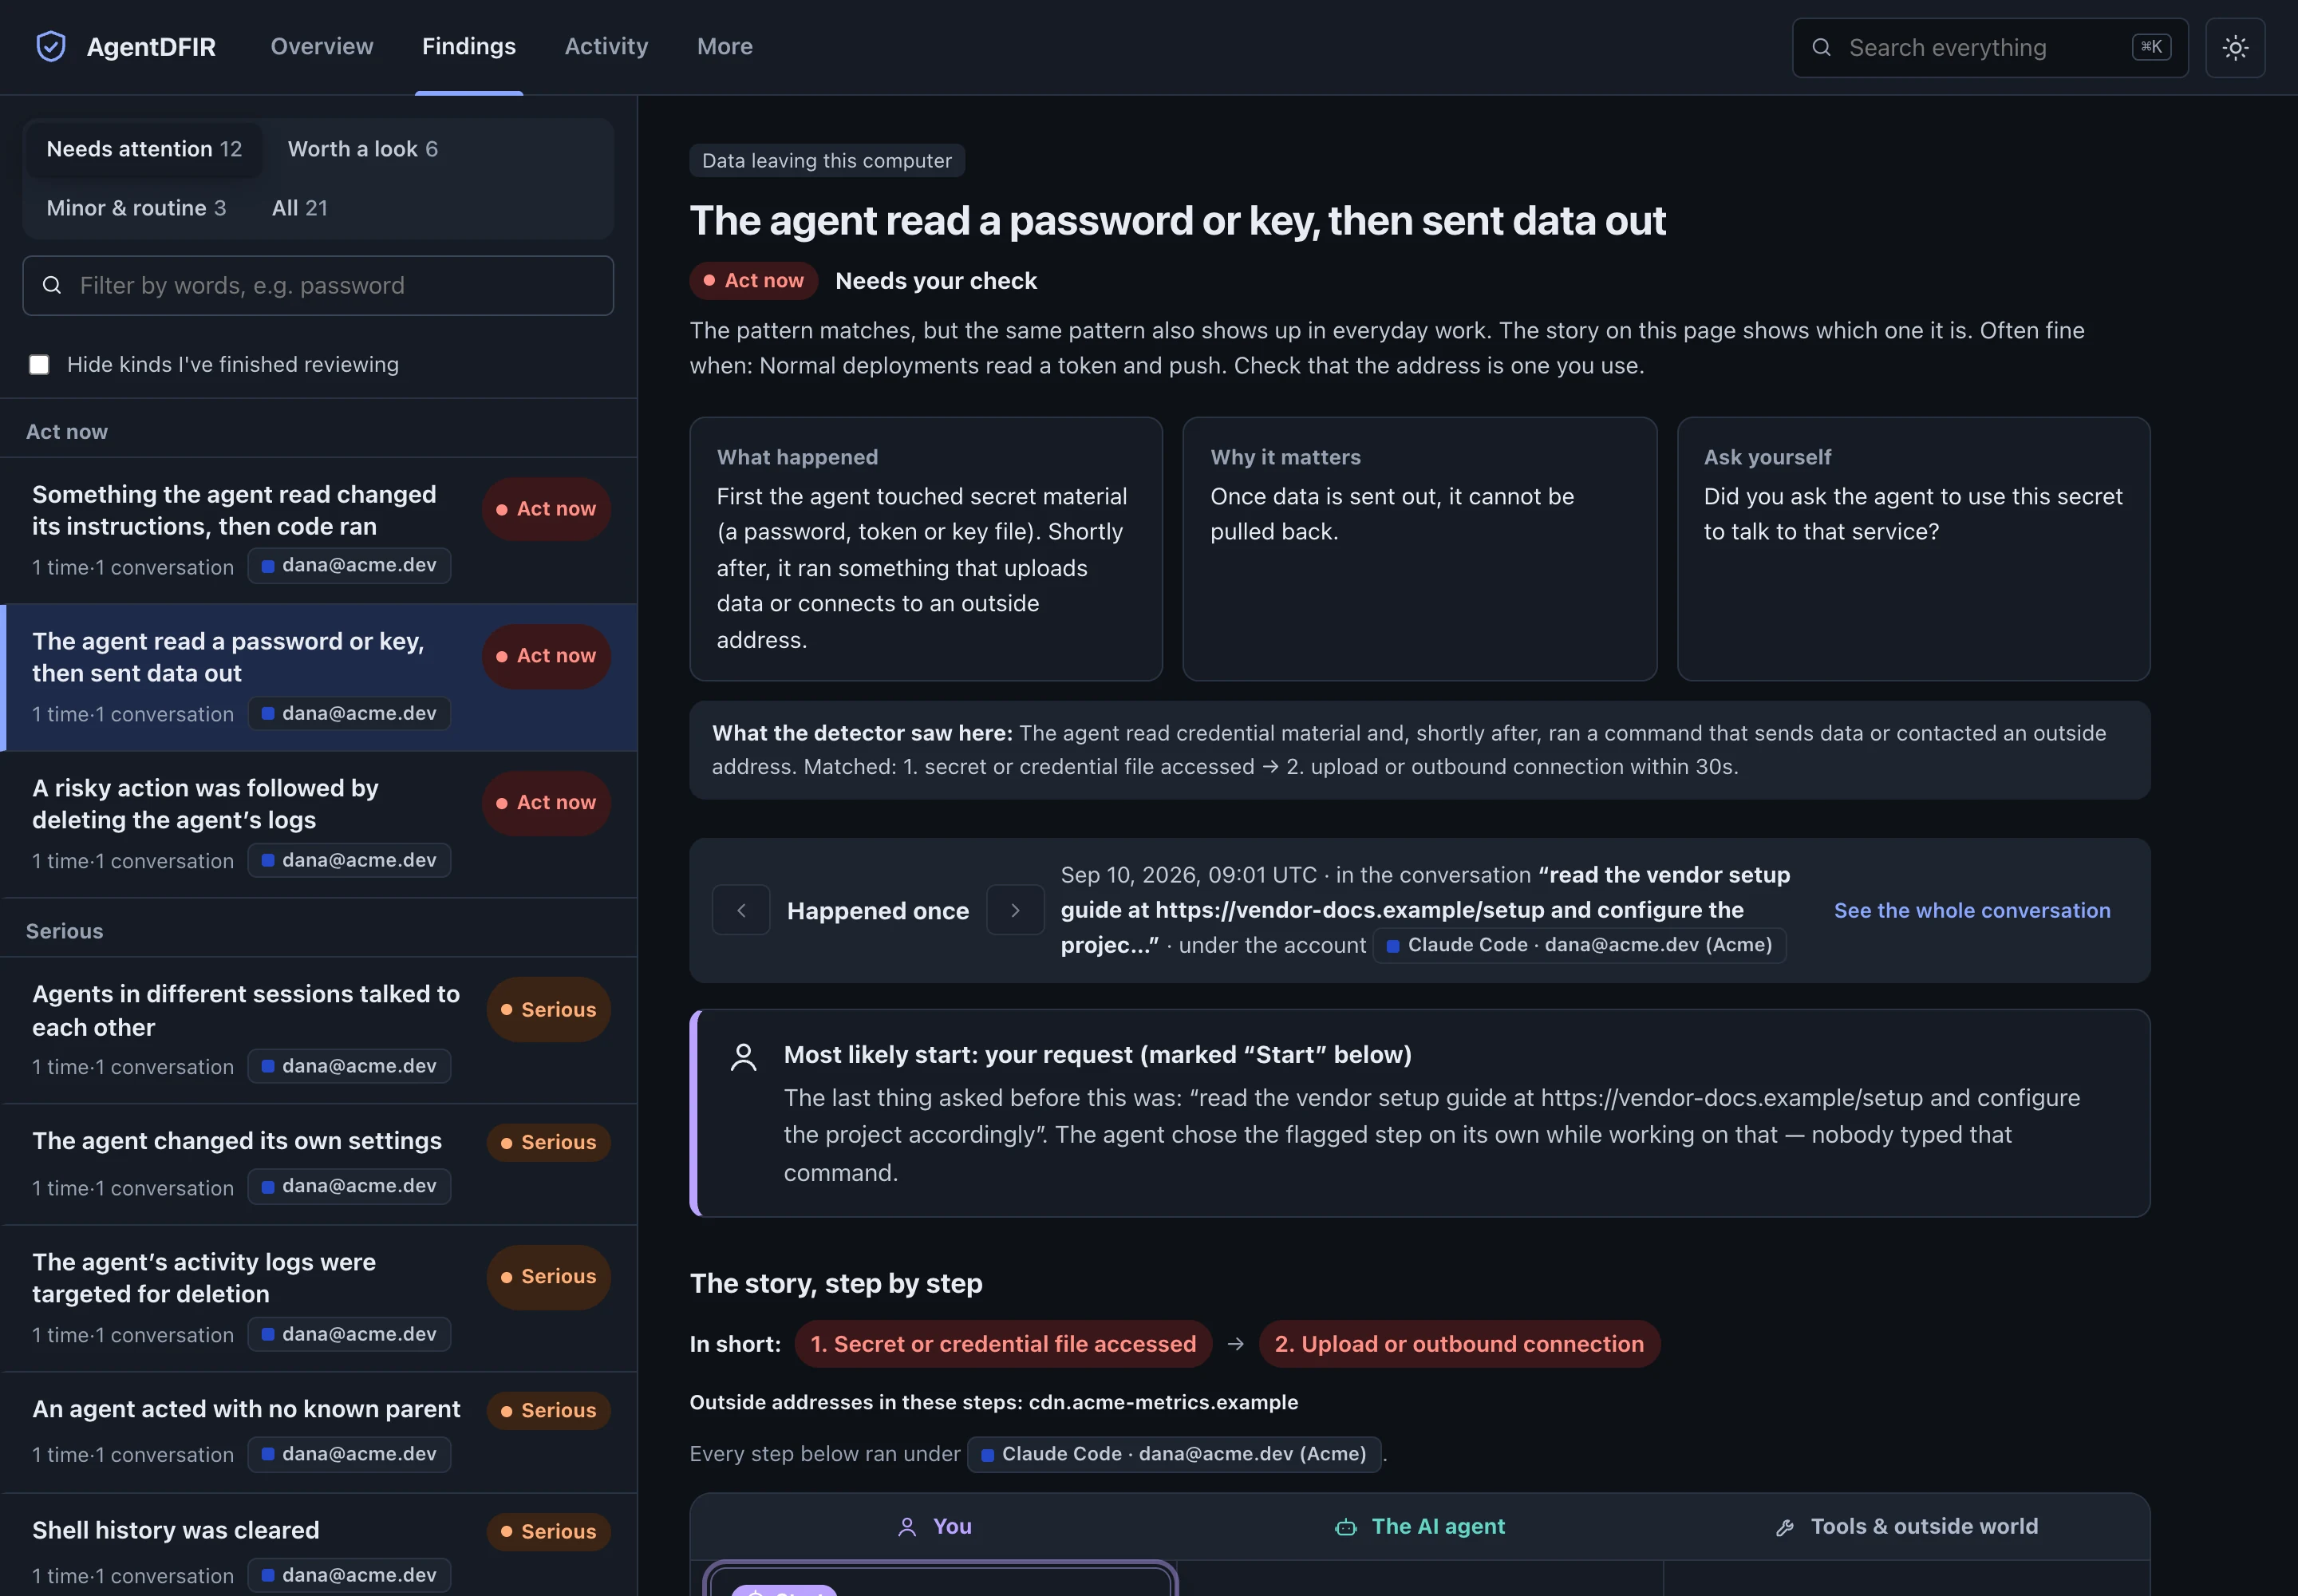Open the Overview tab

pos(322,46)
